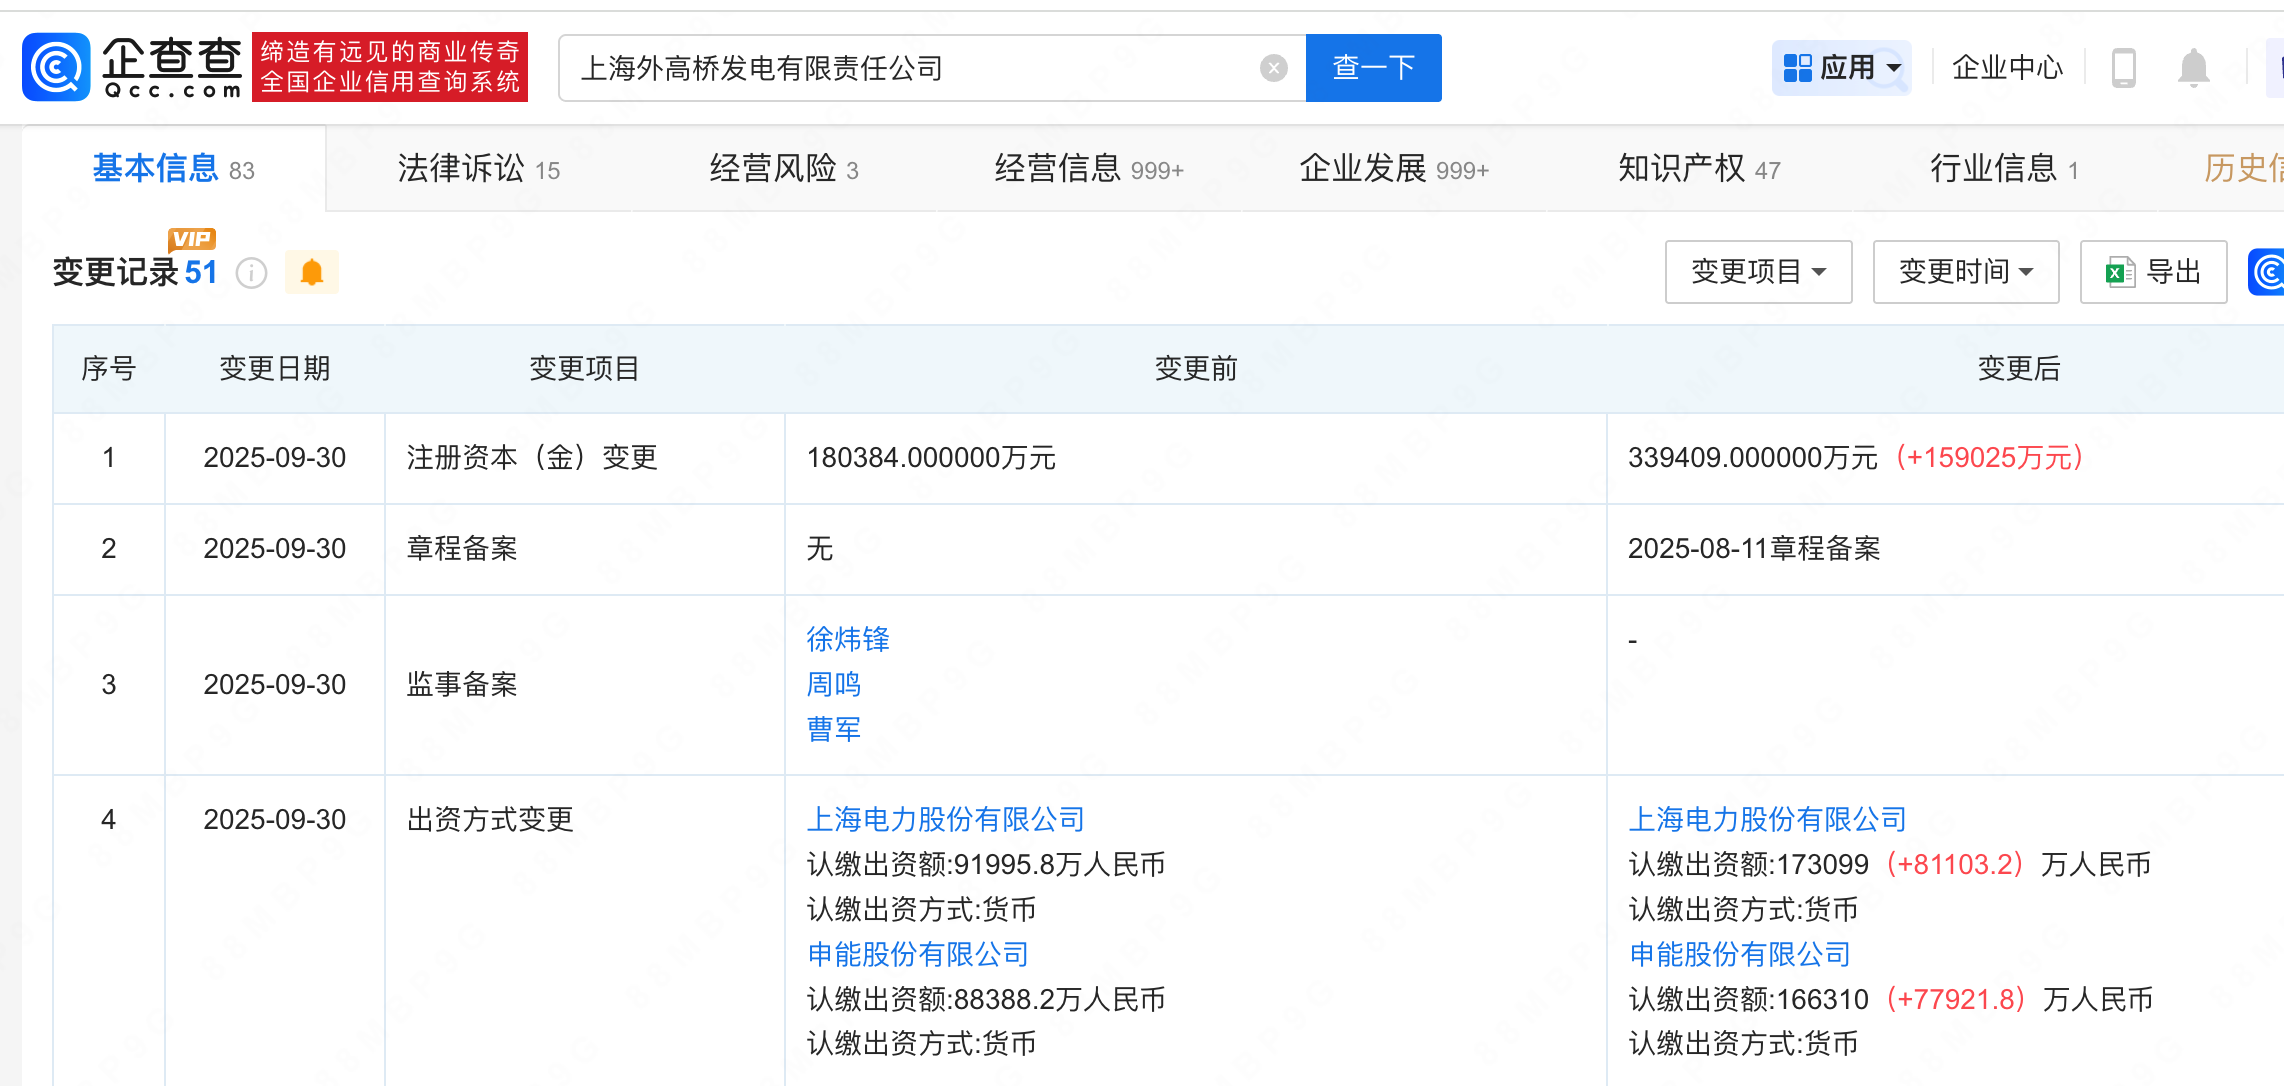Open the 企业中心 link
Image resolution: width=2284 pixels, height=1086 pixels.
[2006, 68]
